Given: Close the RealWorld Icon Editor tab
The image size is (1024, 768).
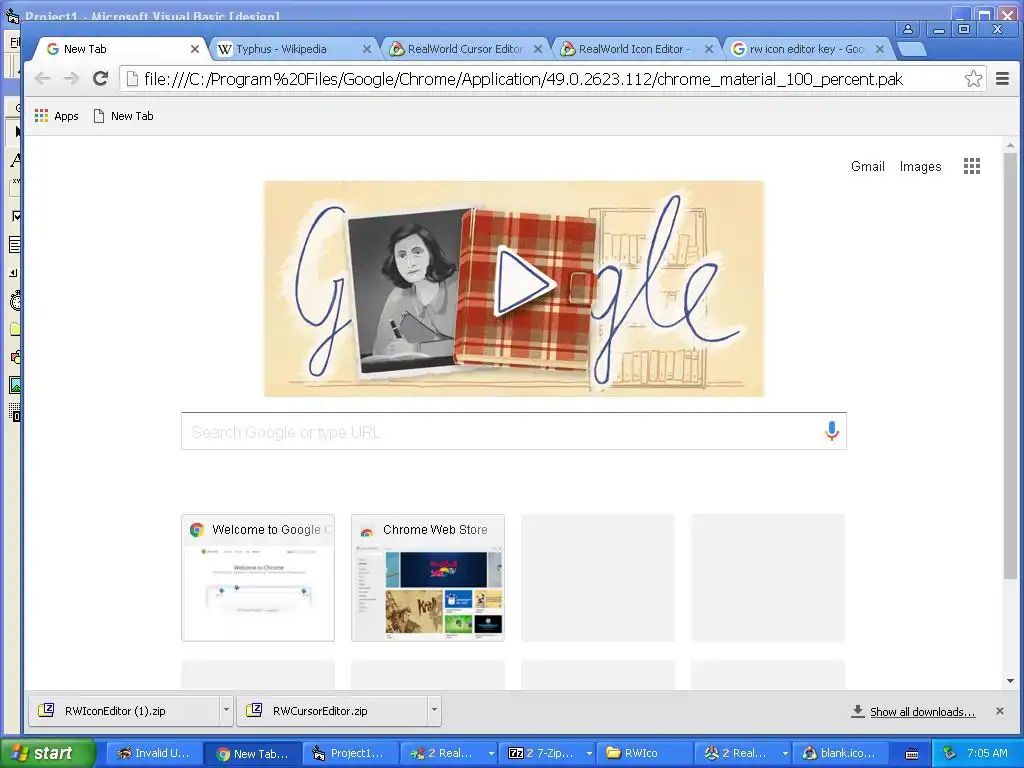Looking at the screenshot, I should point(709,49).
